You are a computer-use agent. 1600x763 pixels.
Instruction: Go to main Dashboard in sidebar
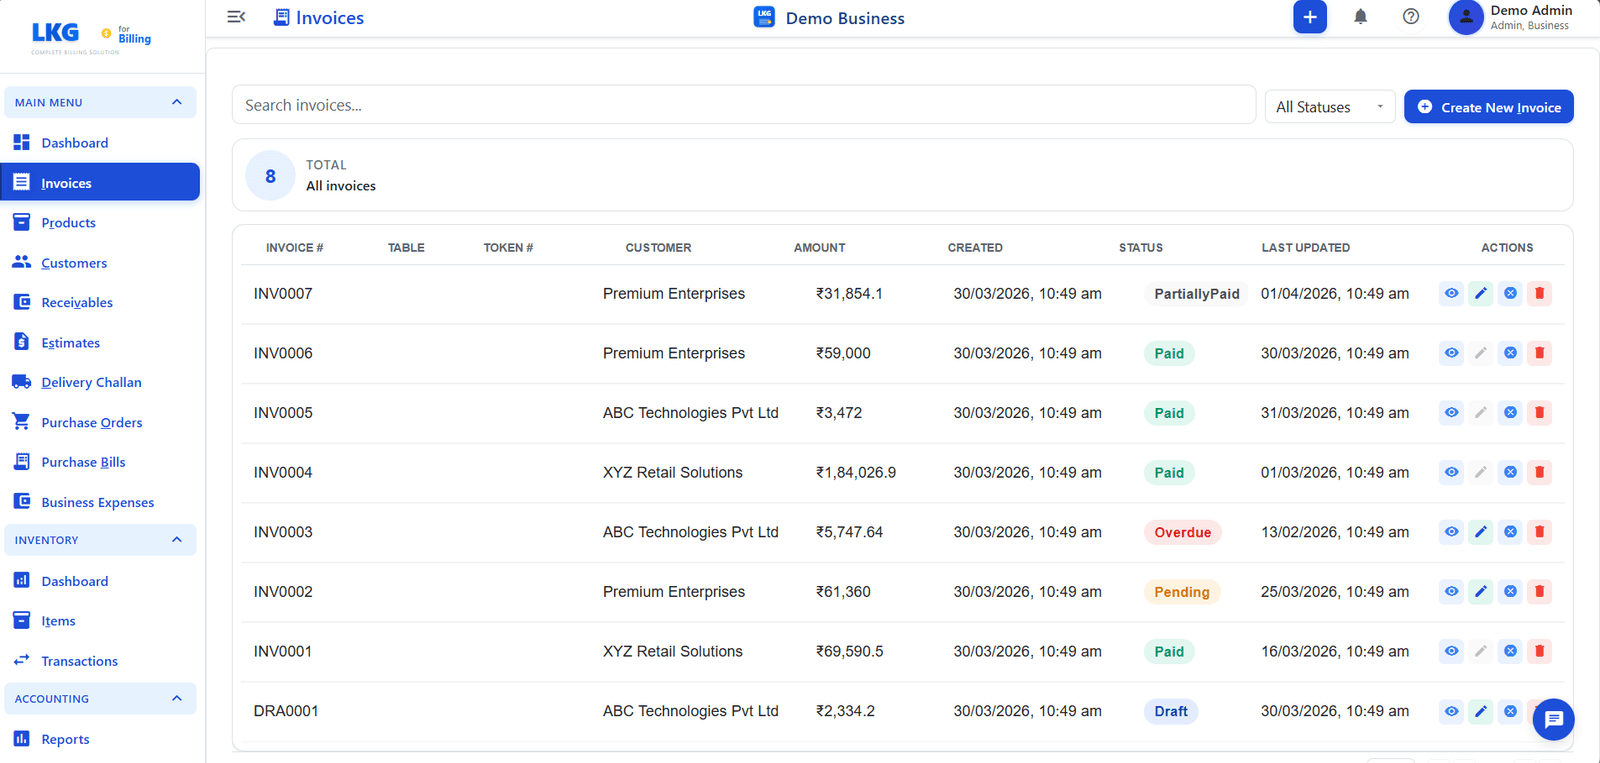click(100, 143)
